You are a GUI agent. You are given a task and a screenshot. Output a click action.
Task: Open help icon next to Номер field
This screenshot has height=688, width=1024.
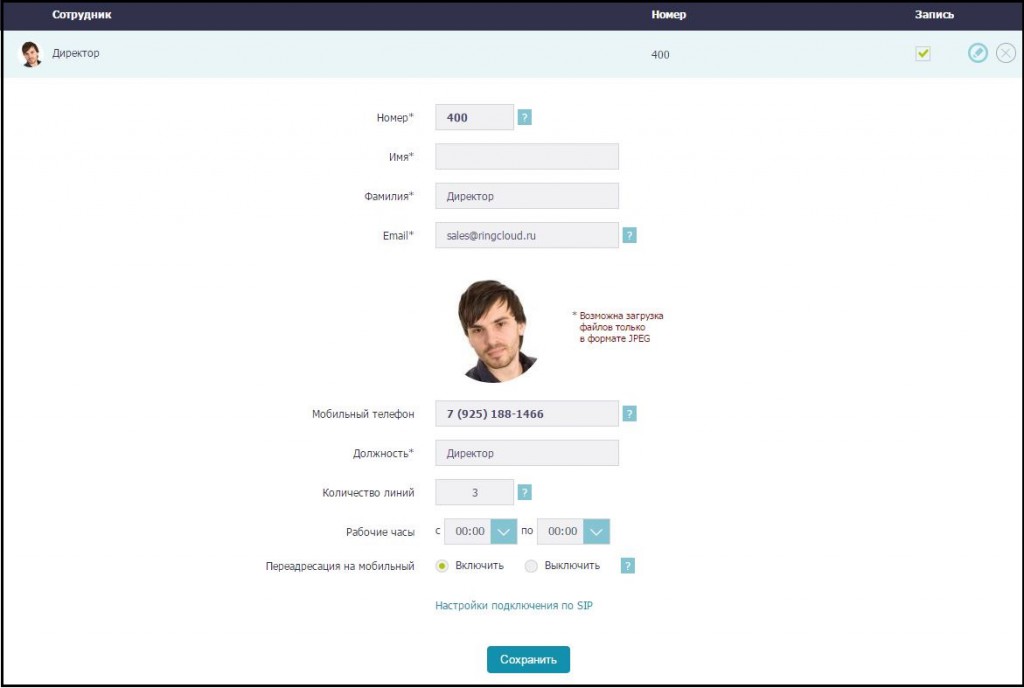click(x=525, y=117)
